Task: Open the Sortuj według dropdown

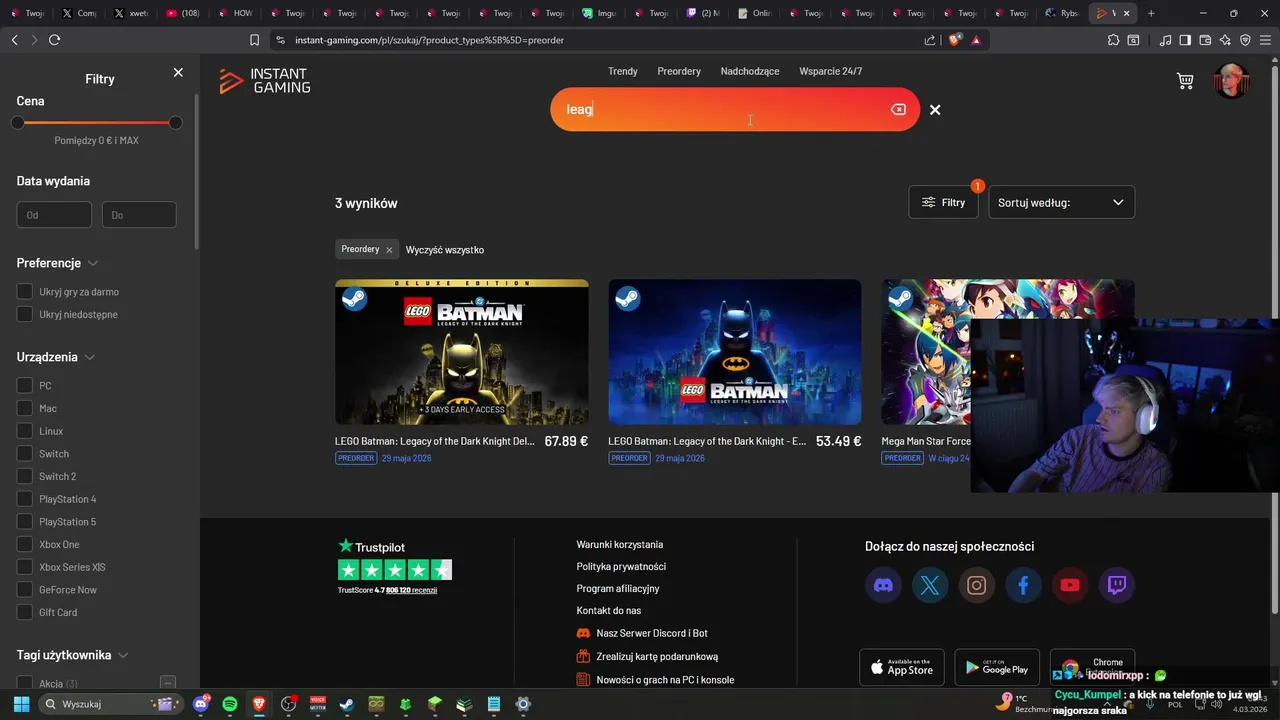Action: (1061, 202)
